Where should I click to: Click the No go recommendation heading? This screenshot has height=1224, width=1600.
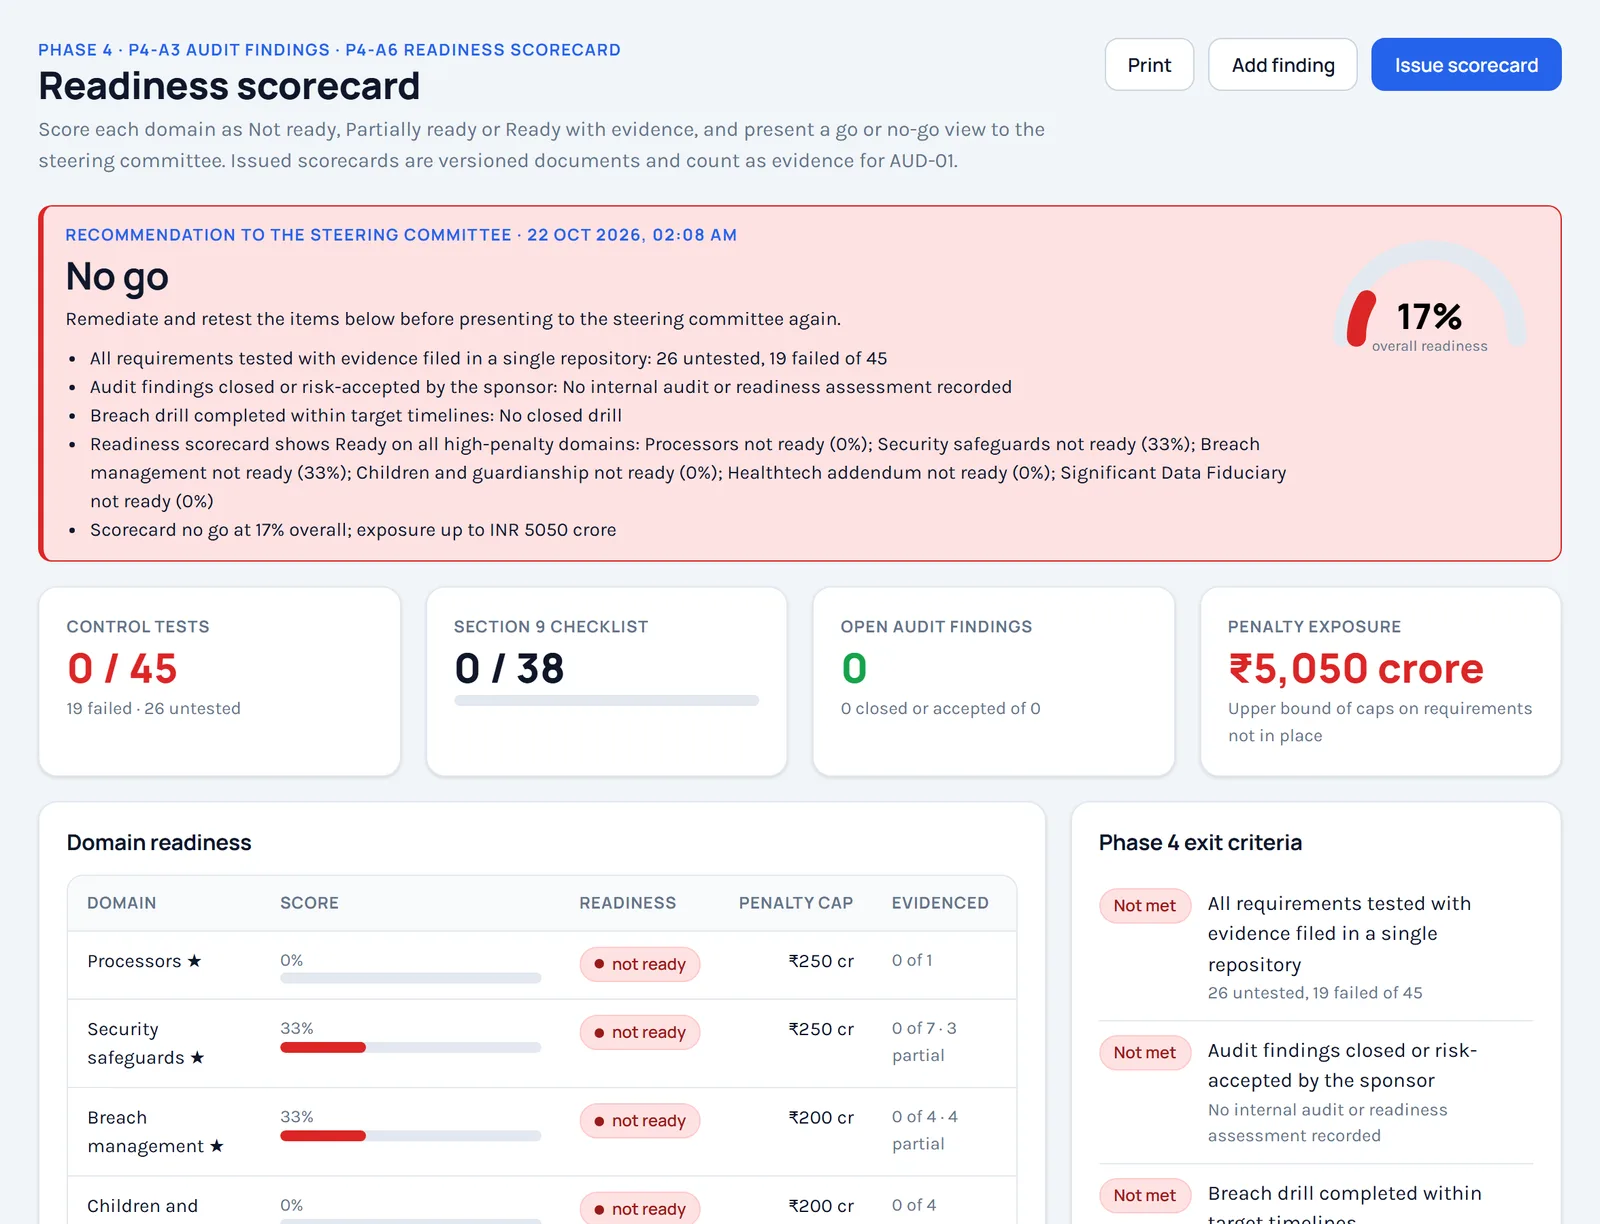(117, 277)
